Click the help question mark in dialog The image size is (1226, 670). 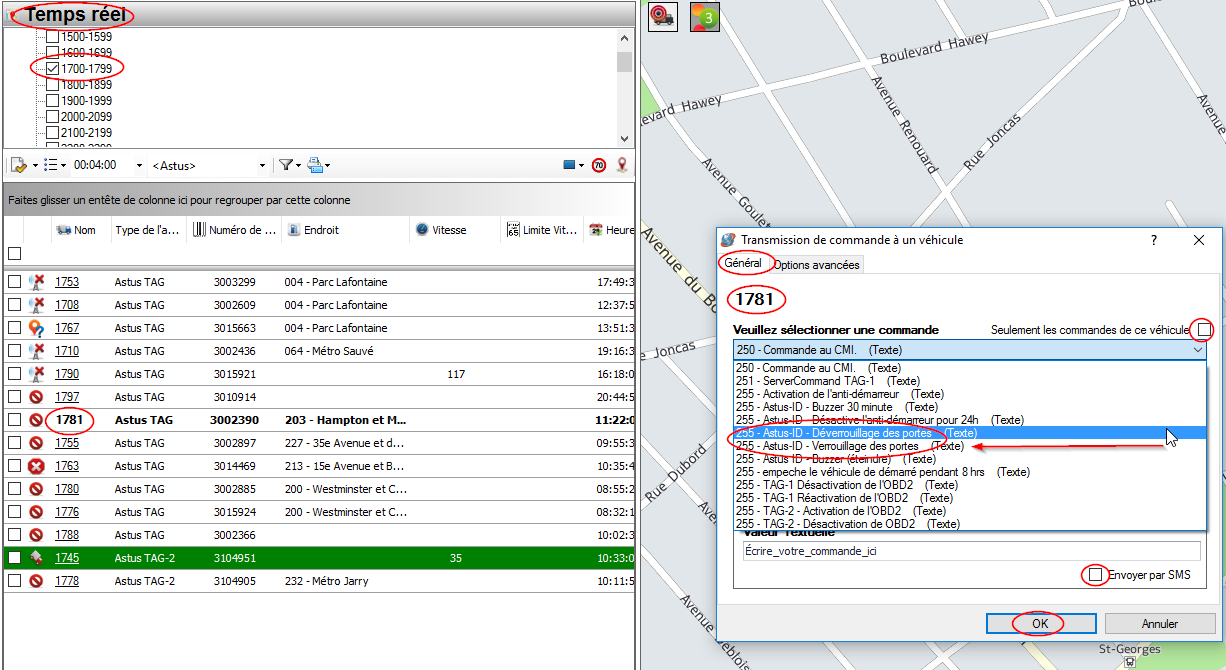tap(1153, 240)
